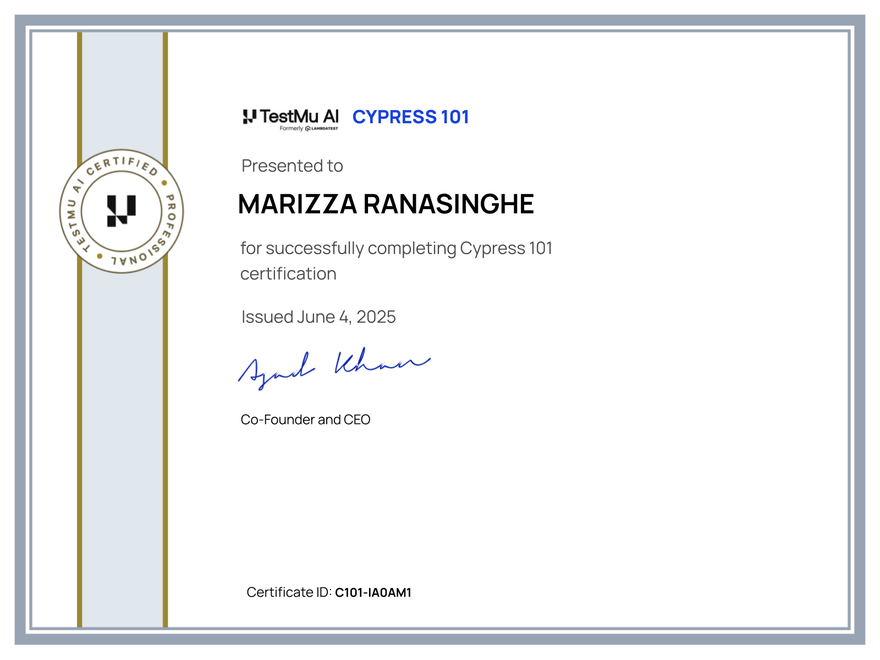The height and width of the screenshot is (660, 880).
Task: Click the LambdaTest logo next to 'Formerly'
Action: click(322, 128)
